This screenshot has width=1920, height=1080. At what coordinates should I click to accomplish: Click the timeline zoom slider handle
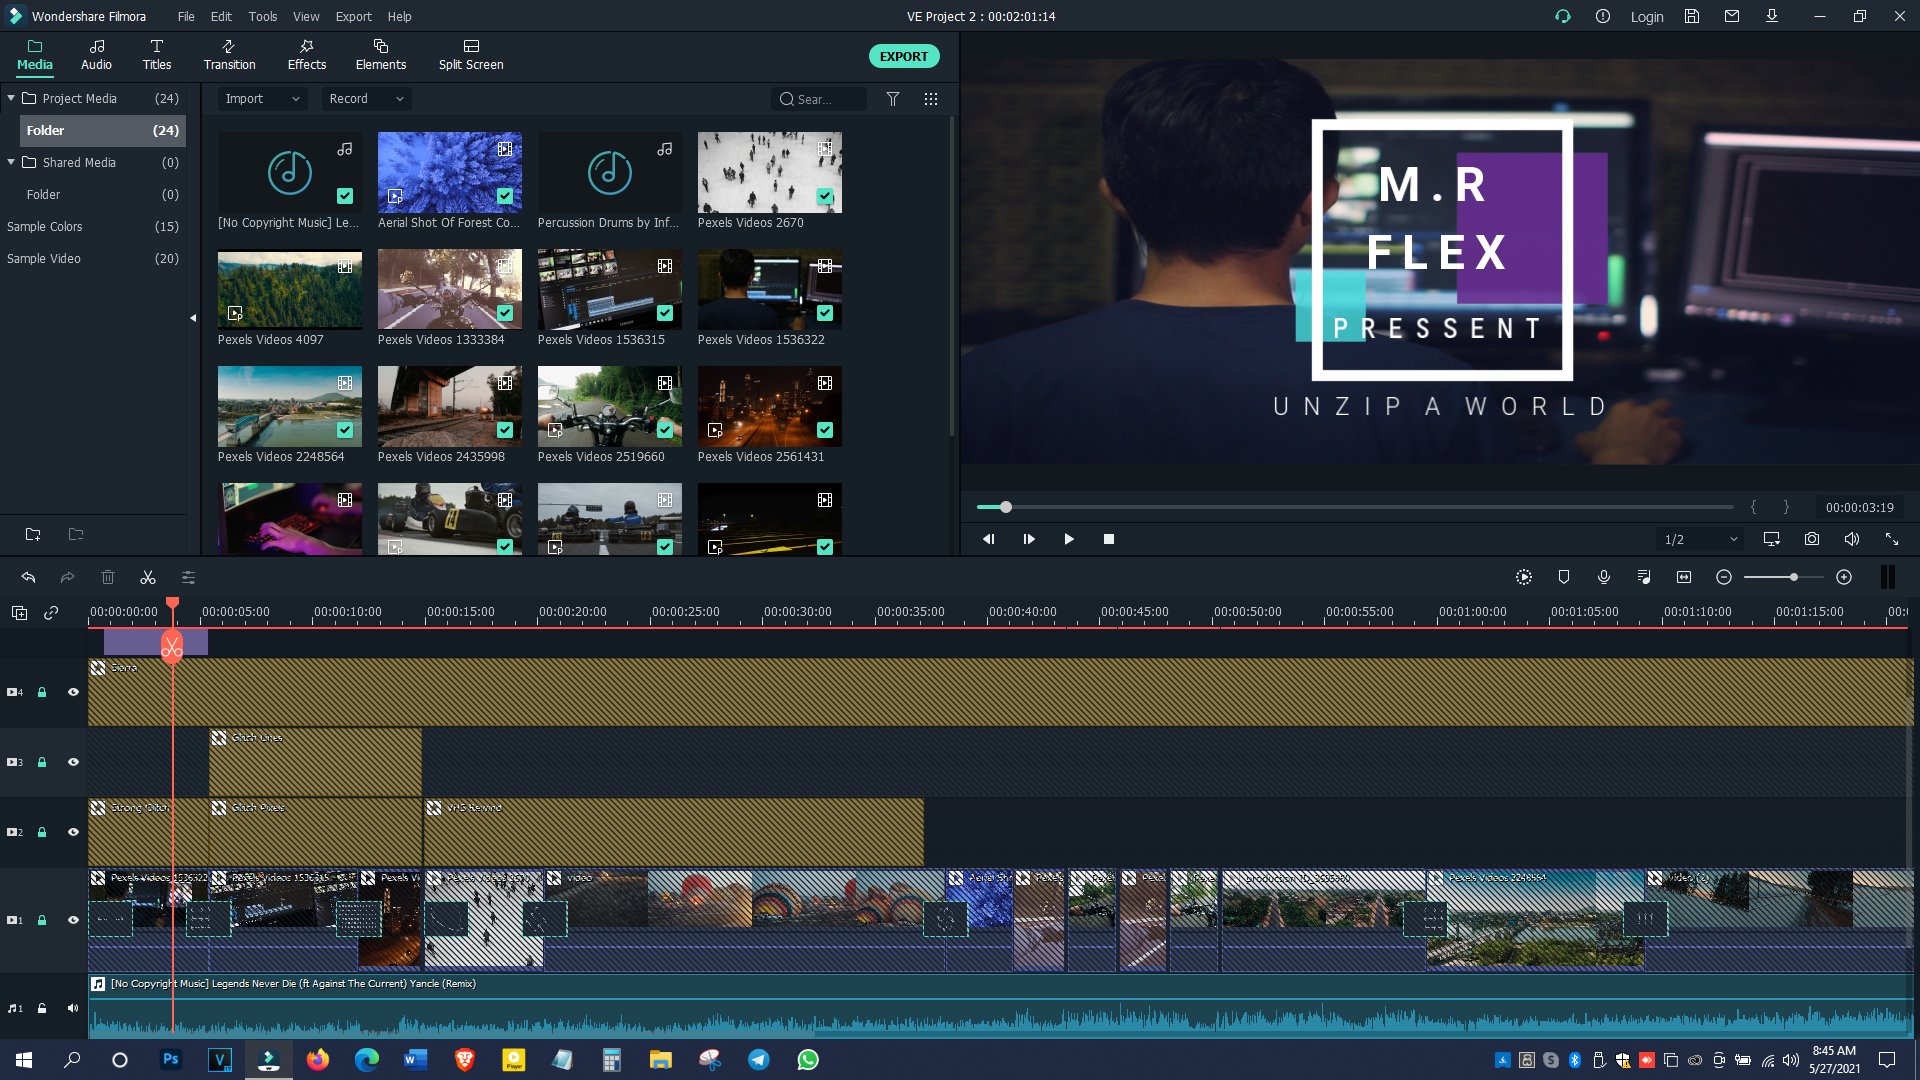click(x=1794, y=577)
